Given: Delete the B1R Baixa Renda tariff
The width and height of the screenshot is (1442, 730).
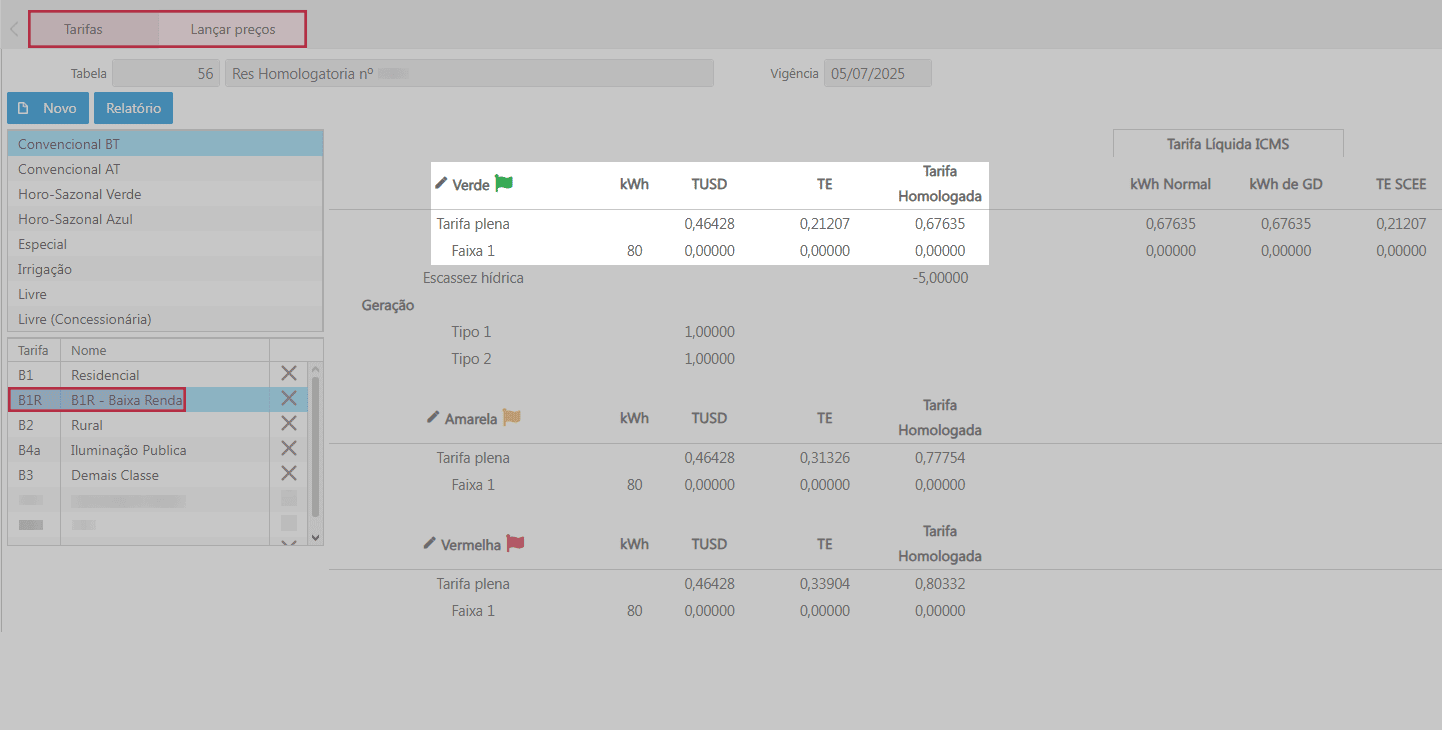Looking at the screenshot, I should pos(289,399).
